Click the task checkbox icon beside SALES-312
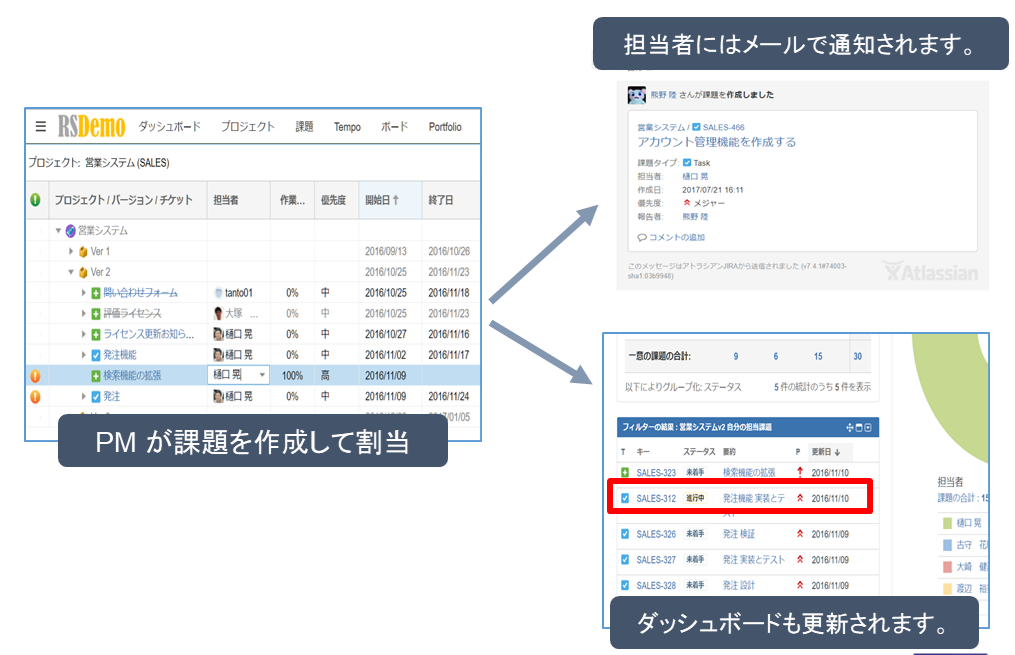Viewport: 1015px width, 655px height. [625, 498]
